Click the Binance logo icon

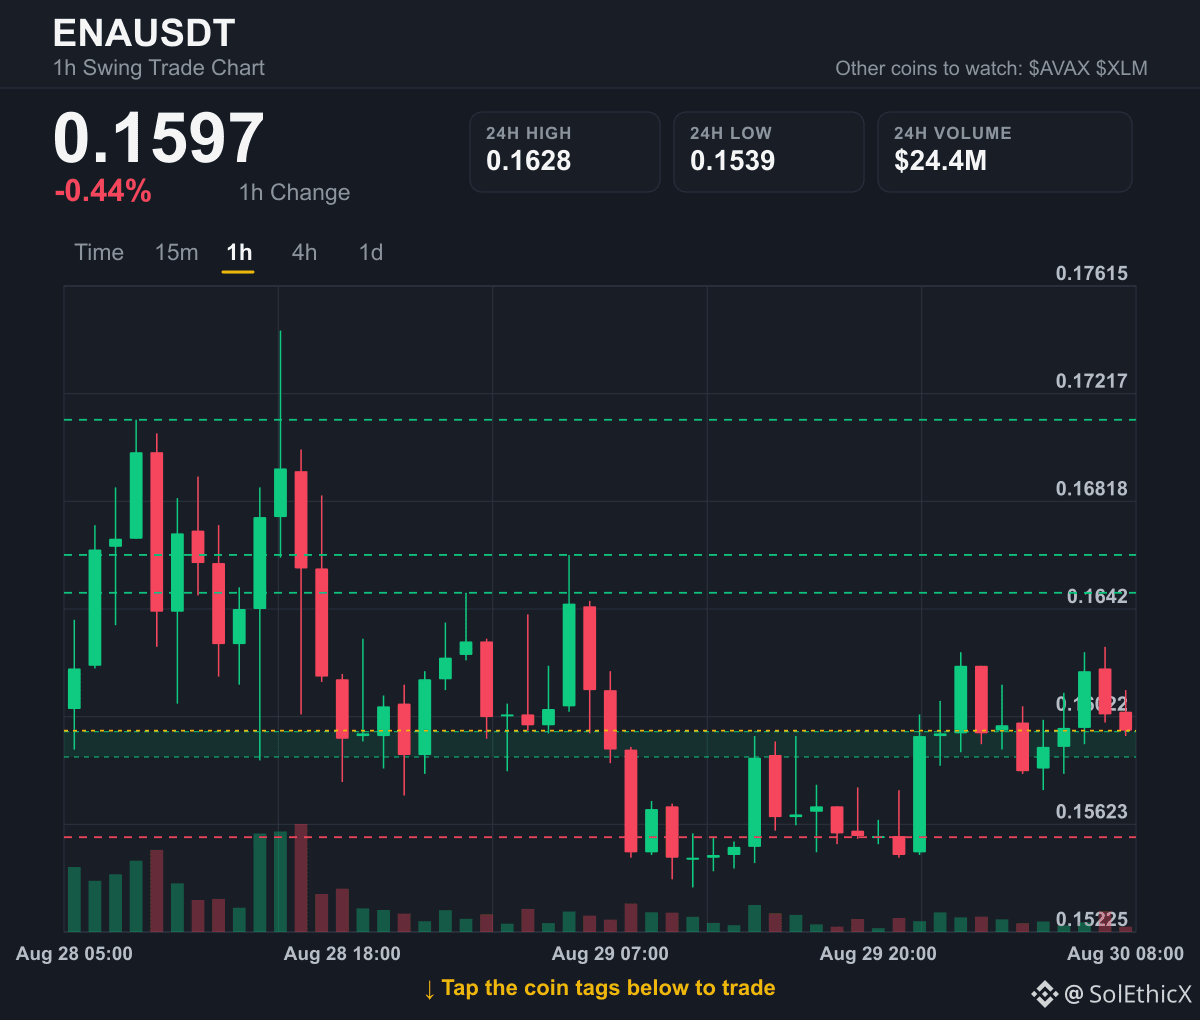pyautogui.click(x=1044, y=993)
